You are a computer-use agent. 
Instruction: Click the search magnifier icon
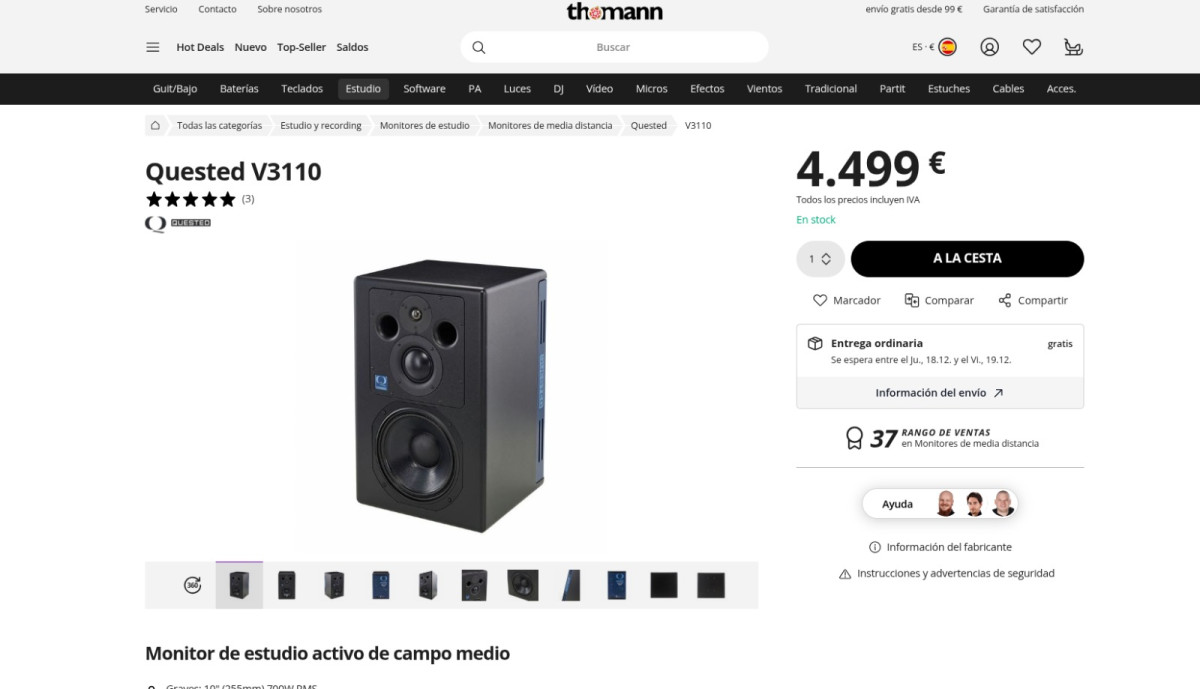479,47
